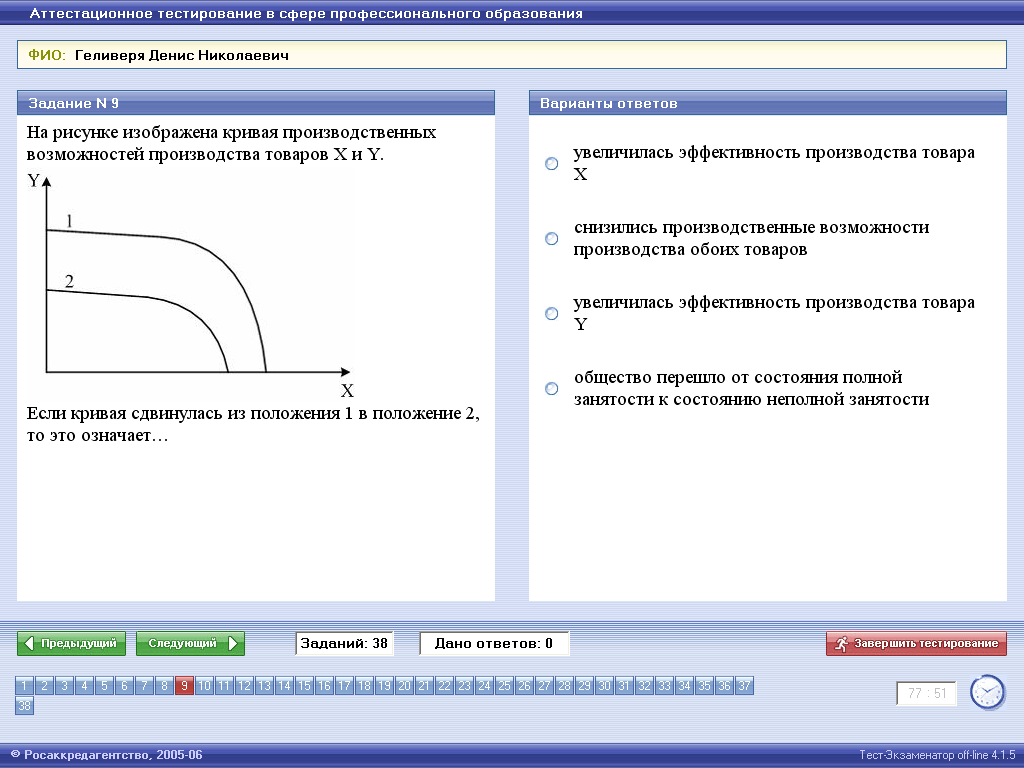This screenshot has width=1024, height=768.
Task: Jump to question 37
Action: 744,686
